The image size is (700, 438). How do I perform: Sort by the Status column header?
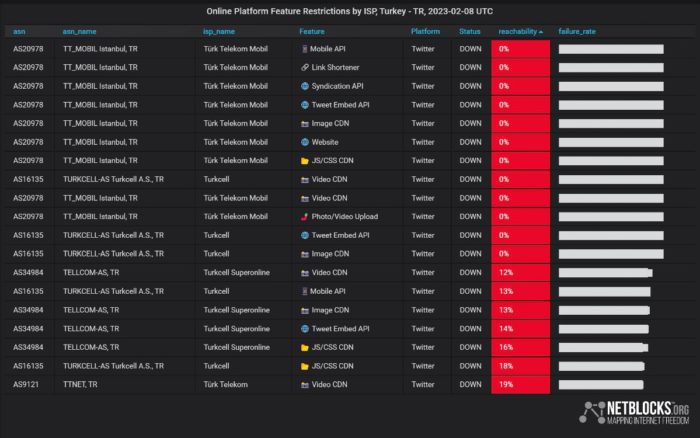pyautogui.click(x=470, y=31)
